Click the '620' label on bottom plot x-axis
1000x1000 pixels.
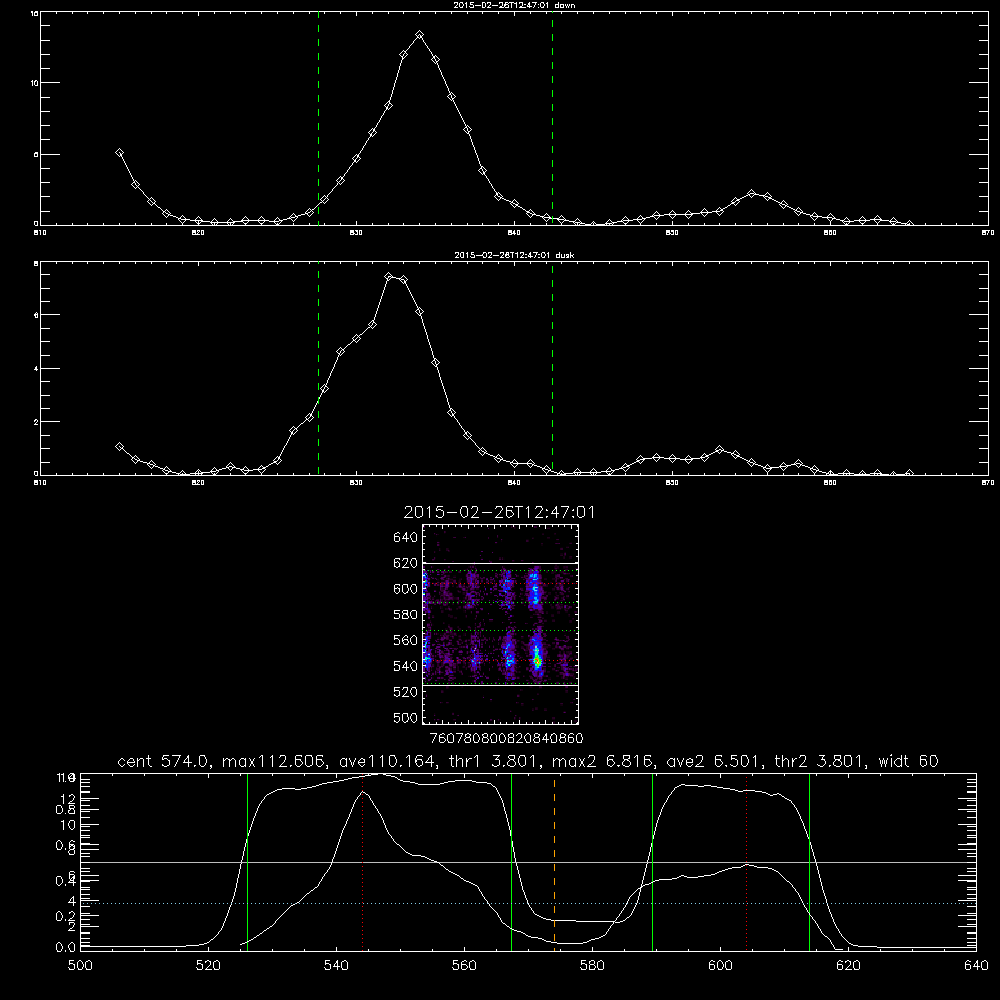tap(848, 966)
